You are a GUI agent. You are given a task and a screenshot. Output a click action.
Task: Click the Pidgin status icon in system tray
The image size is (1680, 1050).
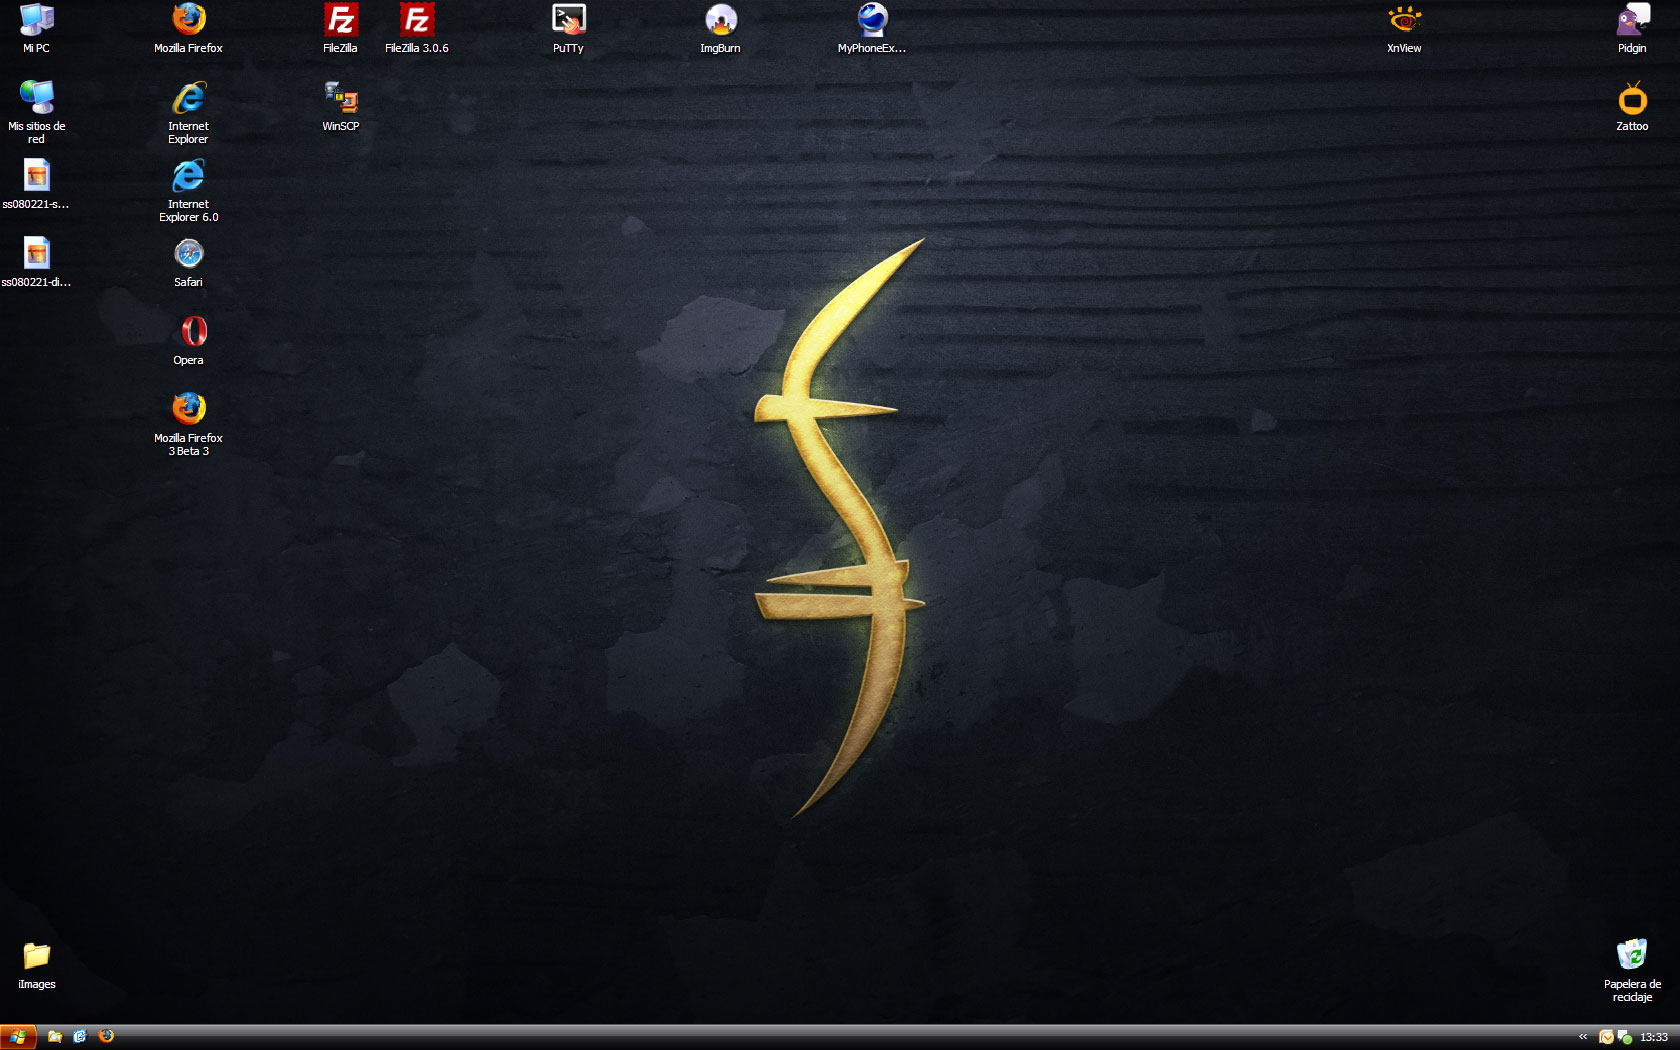pyautogui.click(x=1625, y=1037)
